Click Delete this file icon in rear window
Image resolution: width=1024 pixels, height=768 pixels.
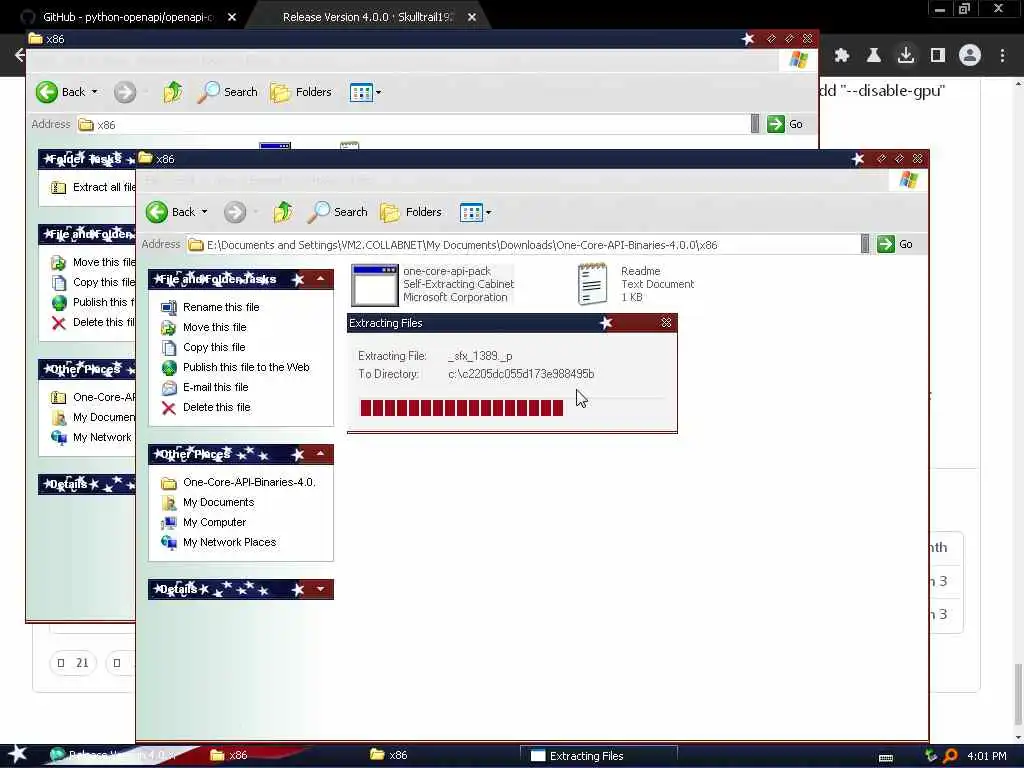click(59, 323)
